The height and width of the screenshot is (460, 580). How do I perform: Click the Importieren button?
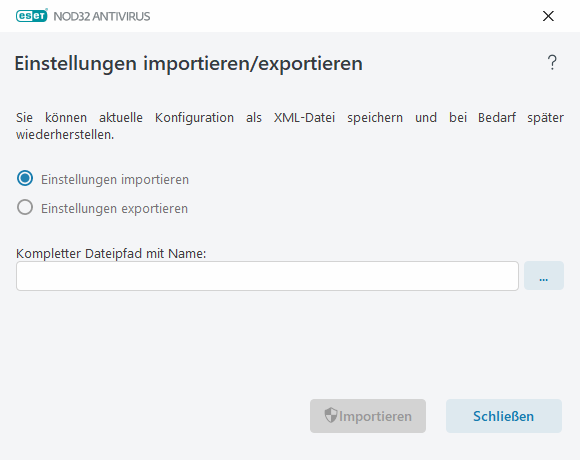click(x=368, y=416)
